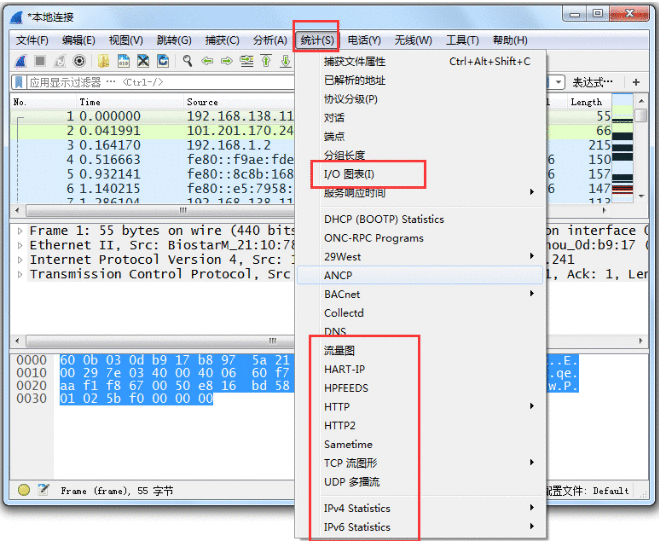Open the 分析(A) menu
The image size is (659, 544).
click(x=269, y=40)
